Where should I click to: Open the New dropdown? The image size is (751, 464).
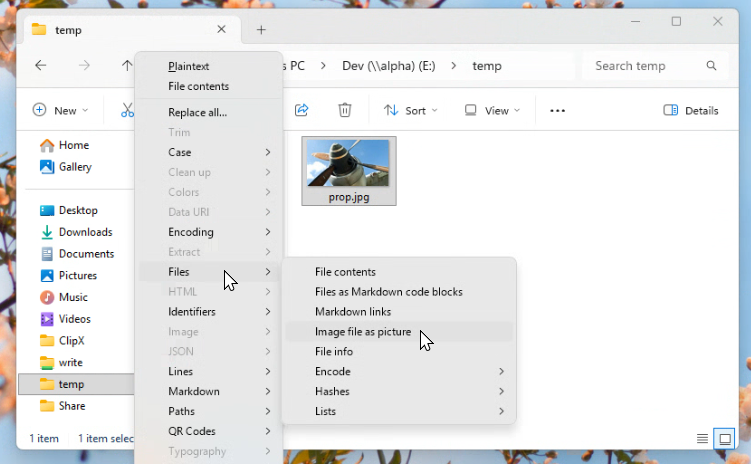point(60,111)
